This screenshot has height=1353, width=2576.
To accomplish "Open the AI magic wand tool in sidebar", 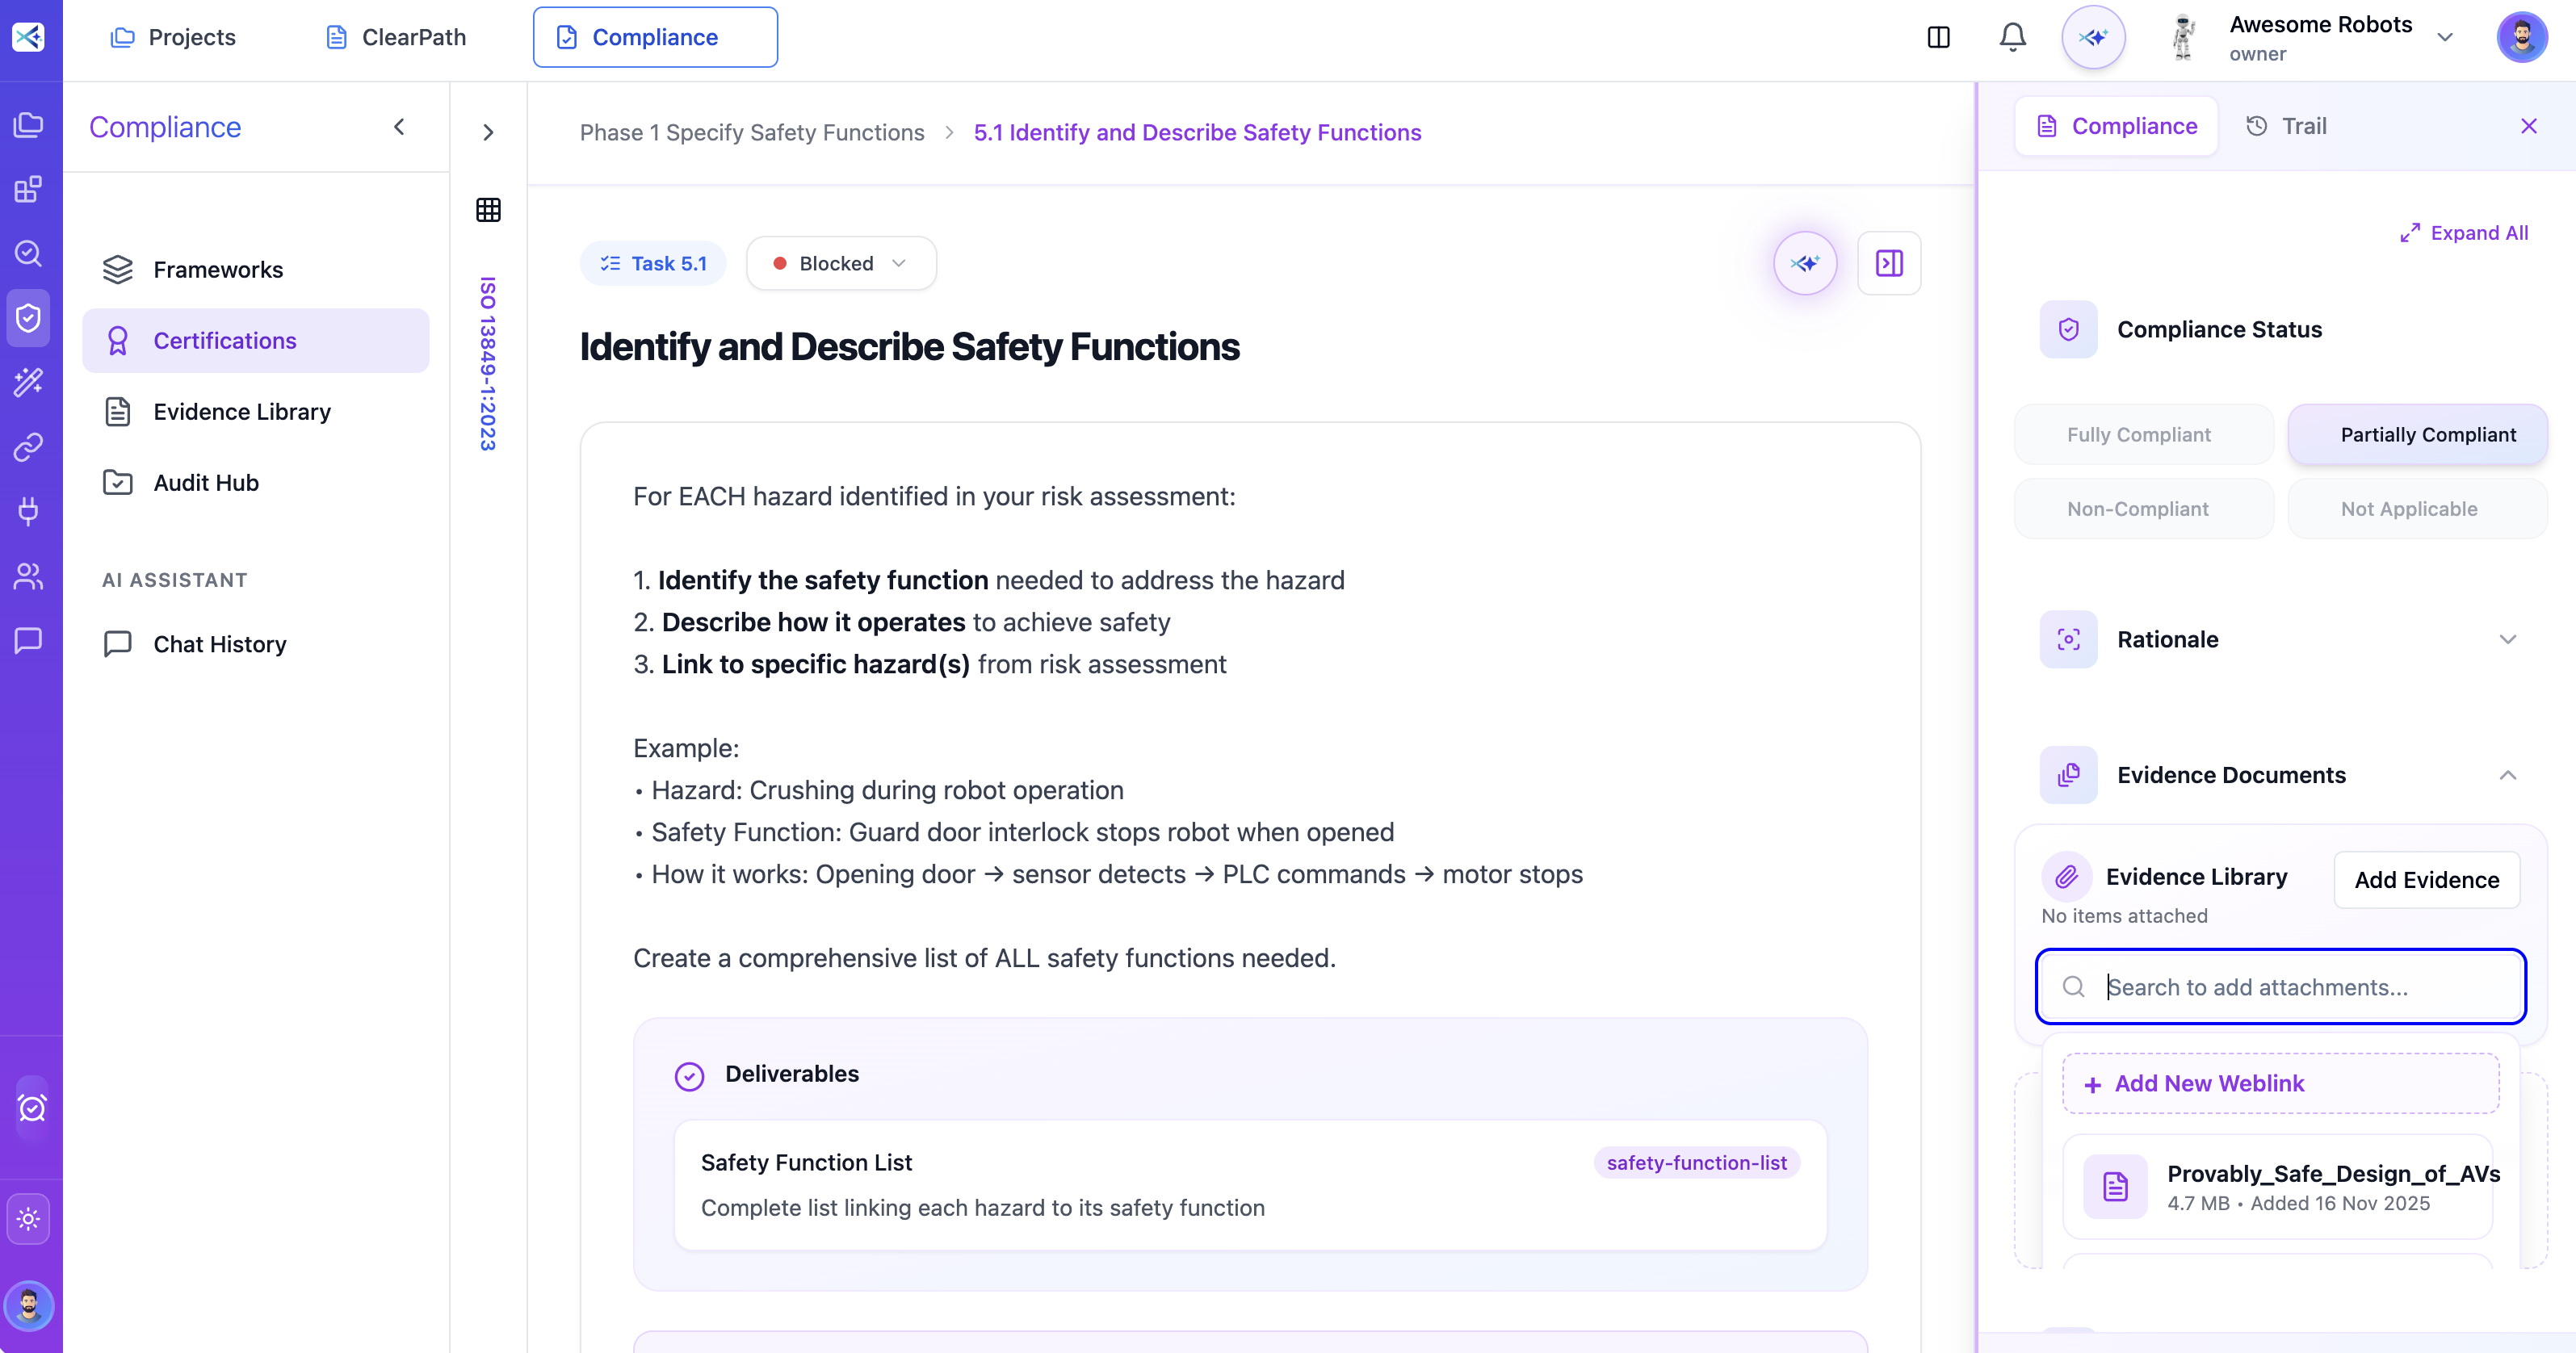I will [x=28, y=382].
